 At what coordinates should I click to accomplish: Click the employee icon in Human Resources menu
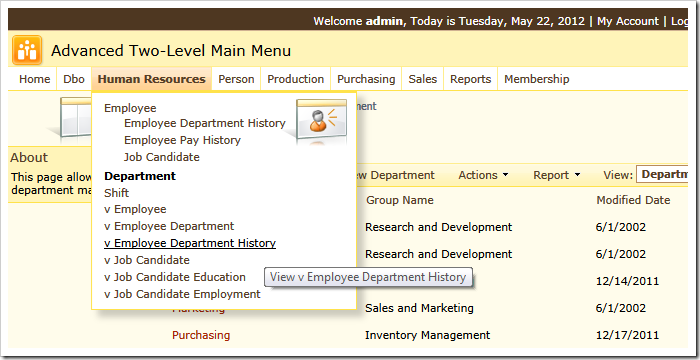[321, 121]
